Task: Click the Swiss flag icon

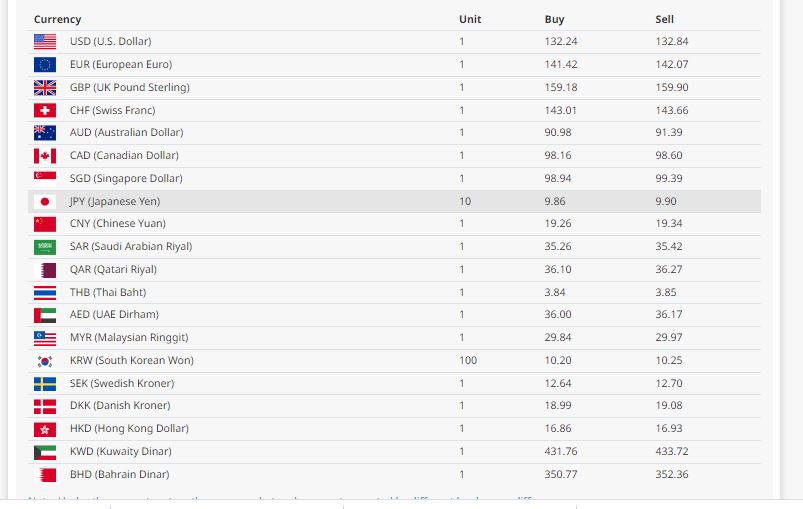Action: (45, 110)
